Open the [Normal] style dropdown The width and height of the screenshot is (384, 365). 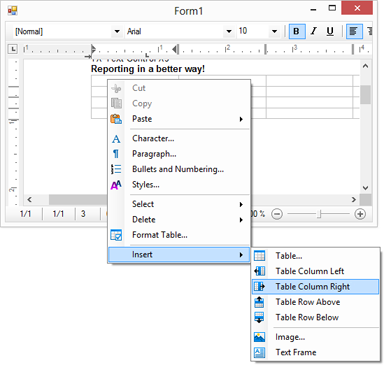coord(117,32)
